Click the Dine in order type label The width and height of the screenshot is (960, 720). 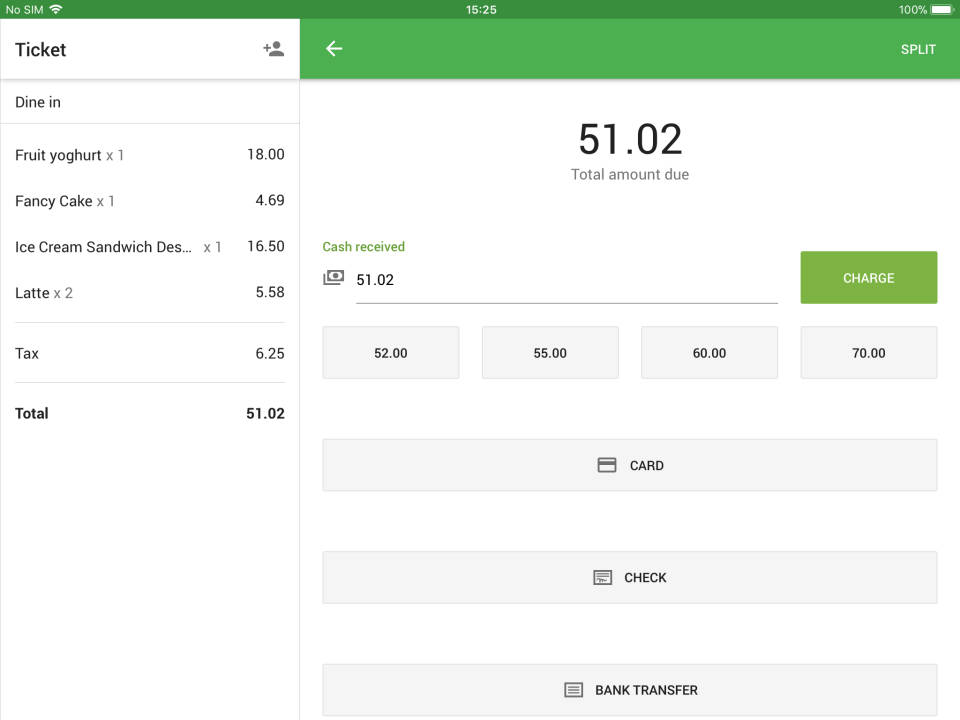37,101
